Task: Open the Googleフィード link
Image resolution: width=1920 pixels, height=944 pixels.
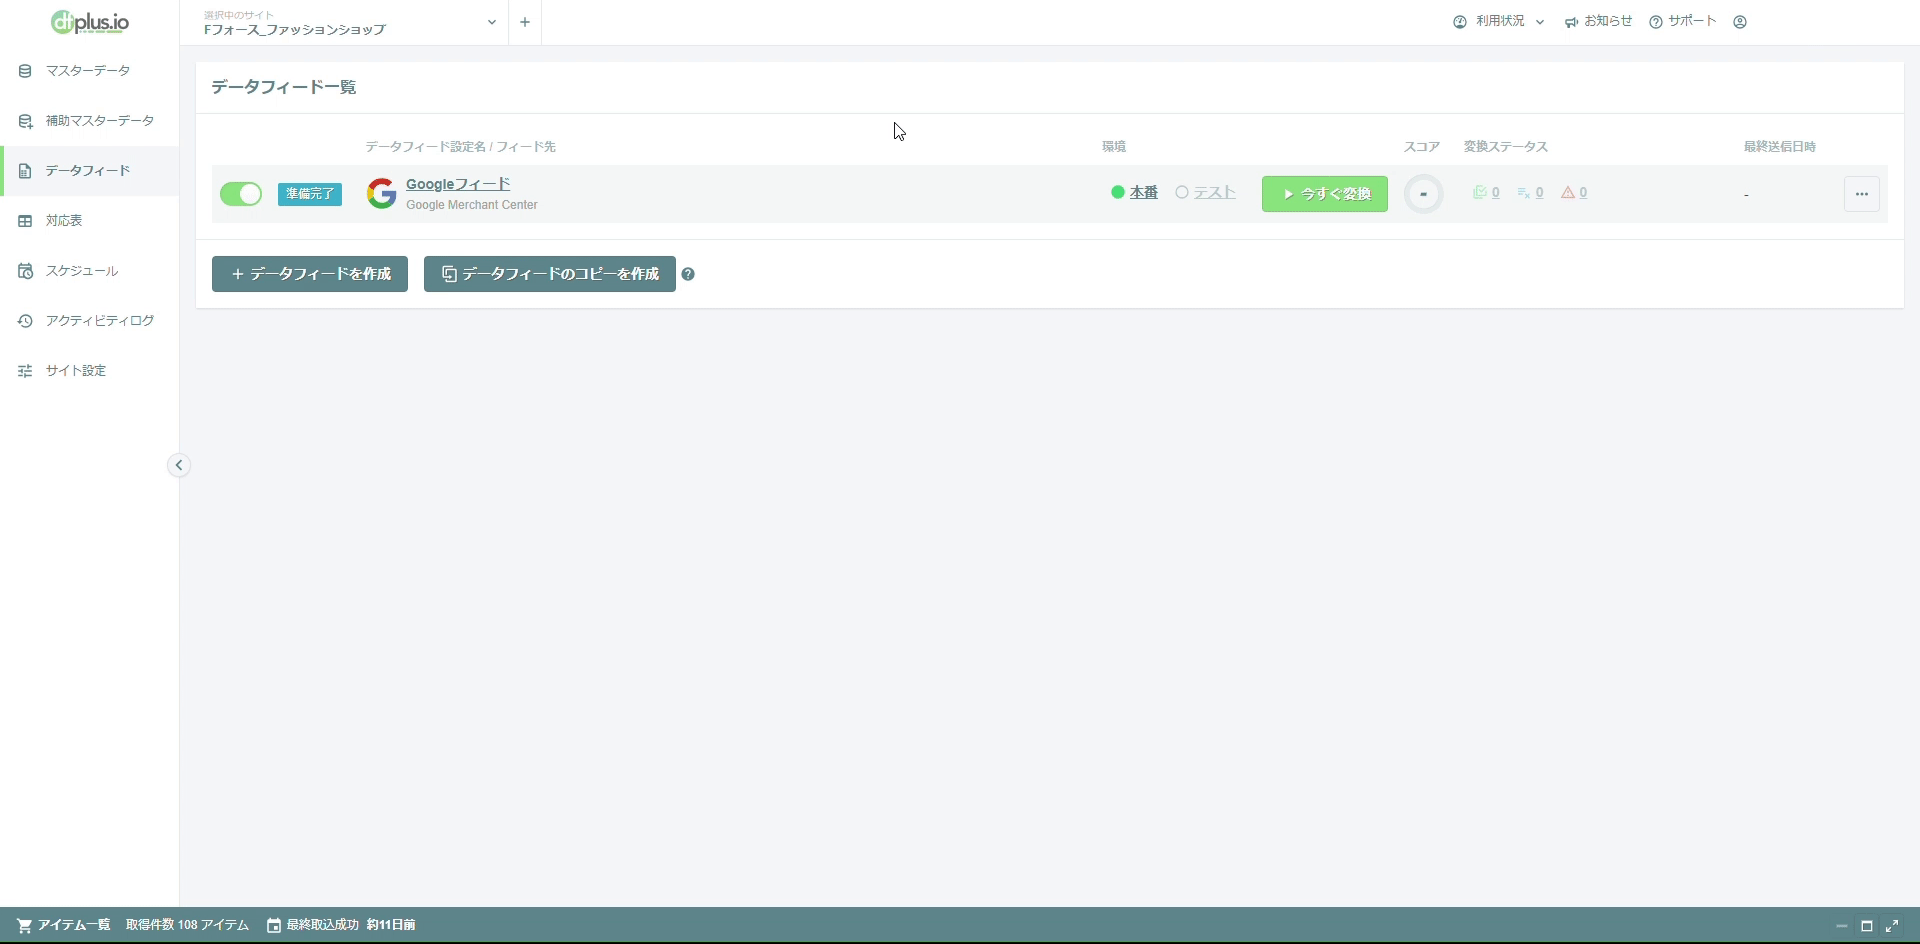Action: [458, 184]
